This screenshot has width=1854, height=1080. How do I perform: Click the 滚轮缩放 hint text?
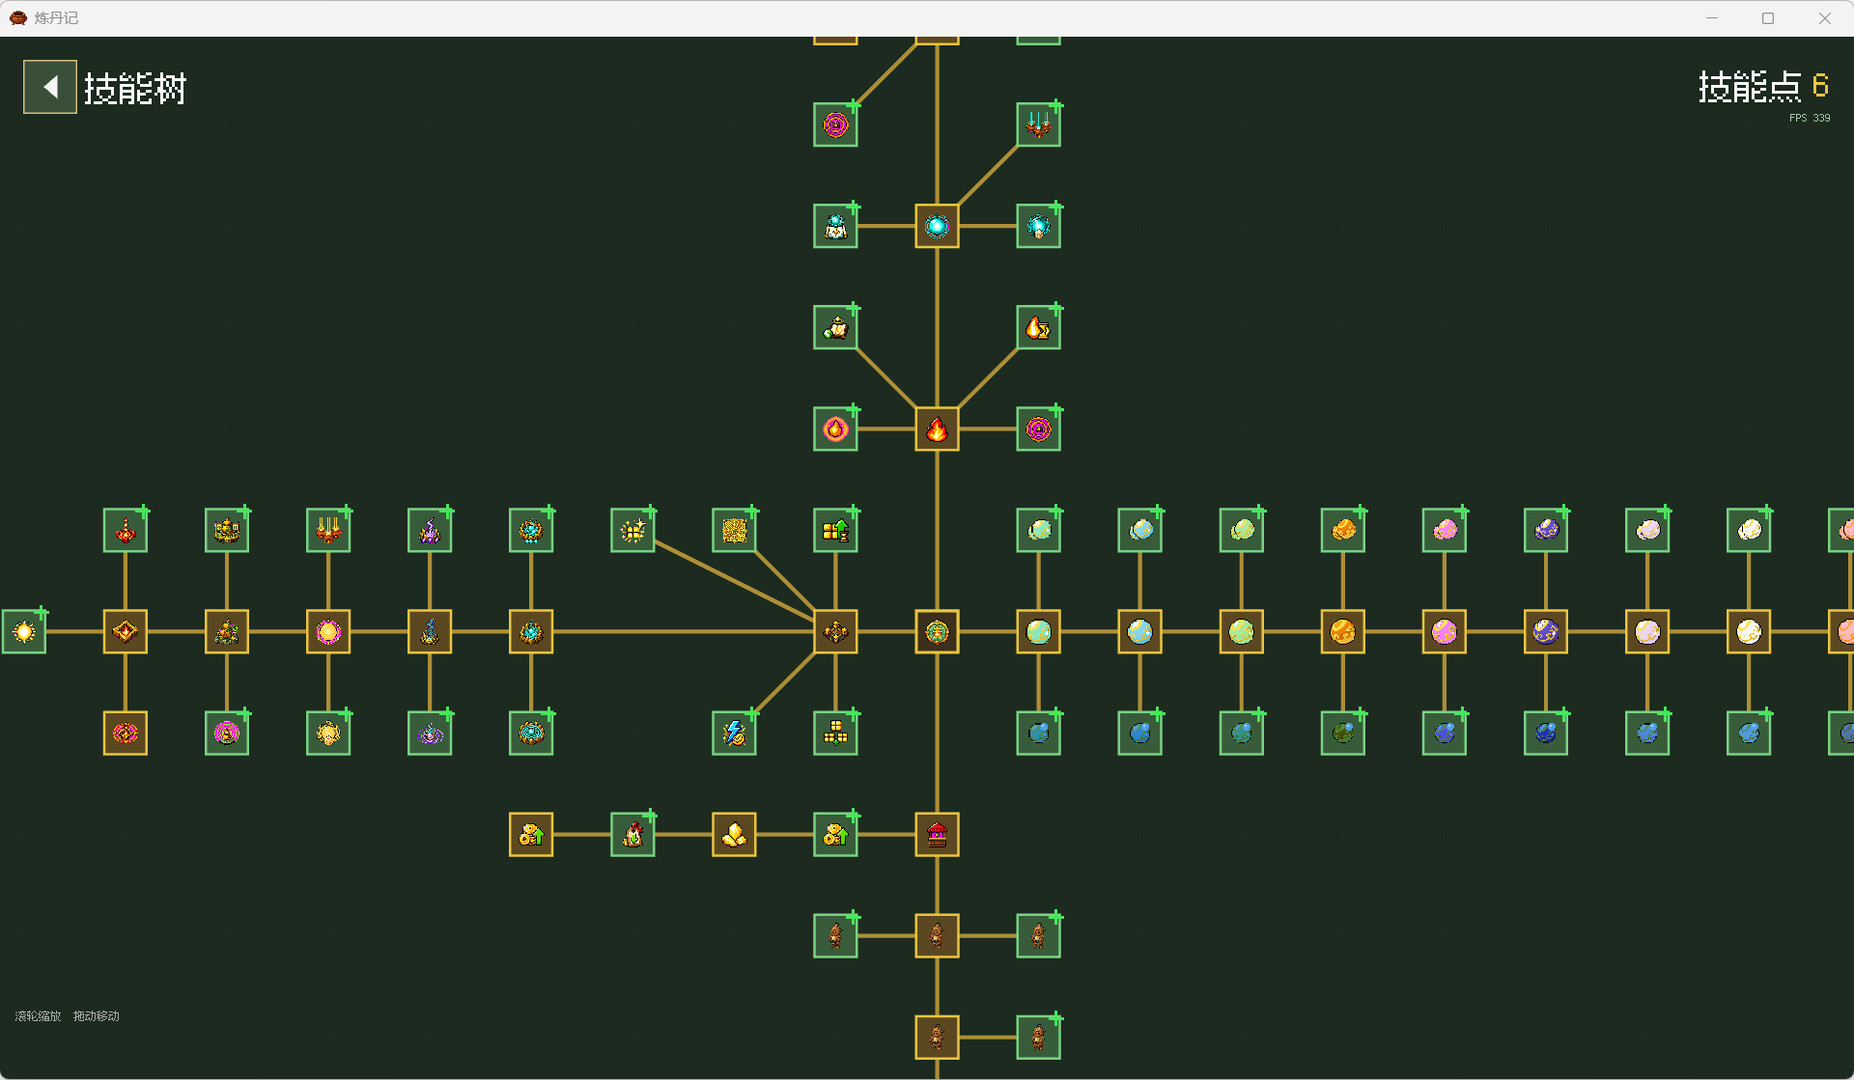click(38, 1016)
